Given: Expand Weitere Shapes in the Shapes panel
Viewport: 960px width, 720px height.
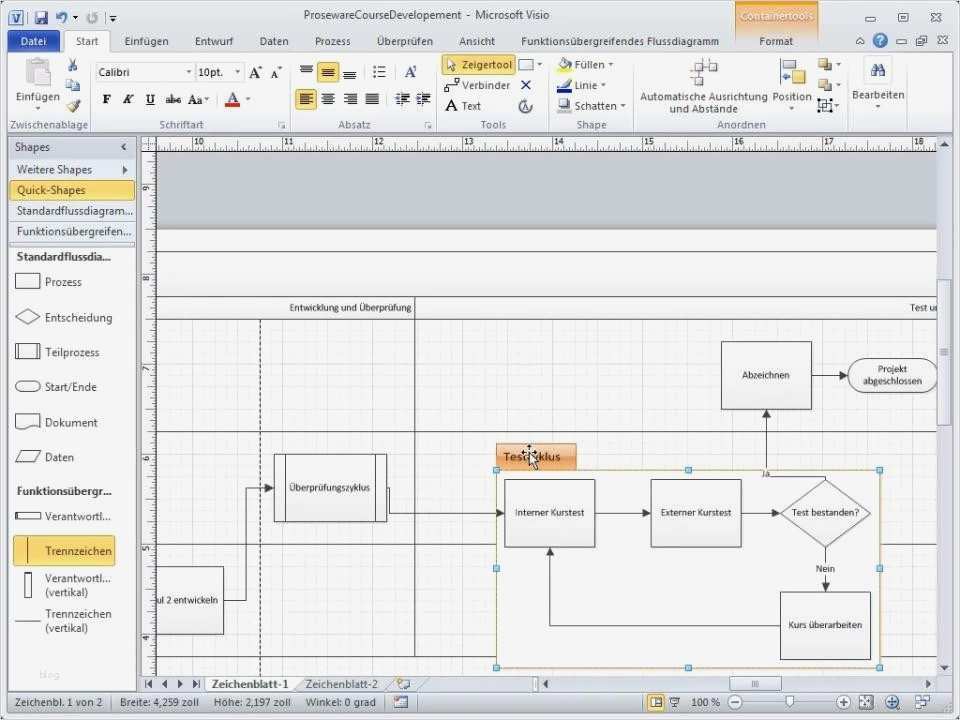Looking at the screenshot, I should [x=60, y=169].
